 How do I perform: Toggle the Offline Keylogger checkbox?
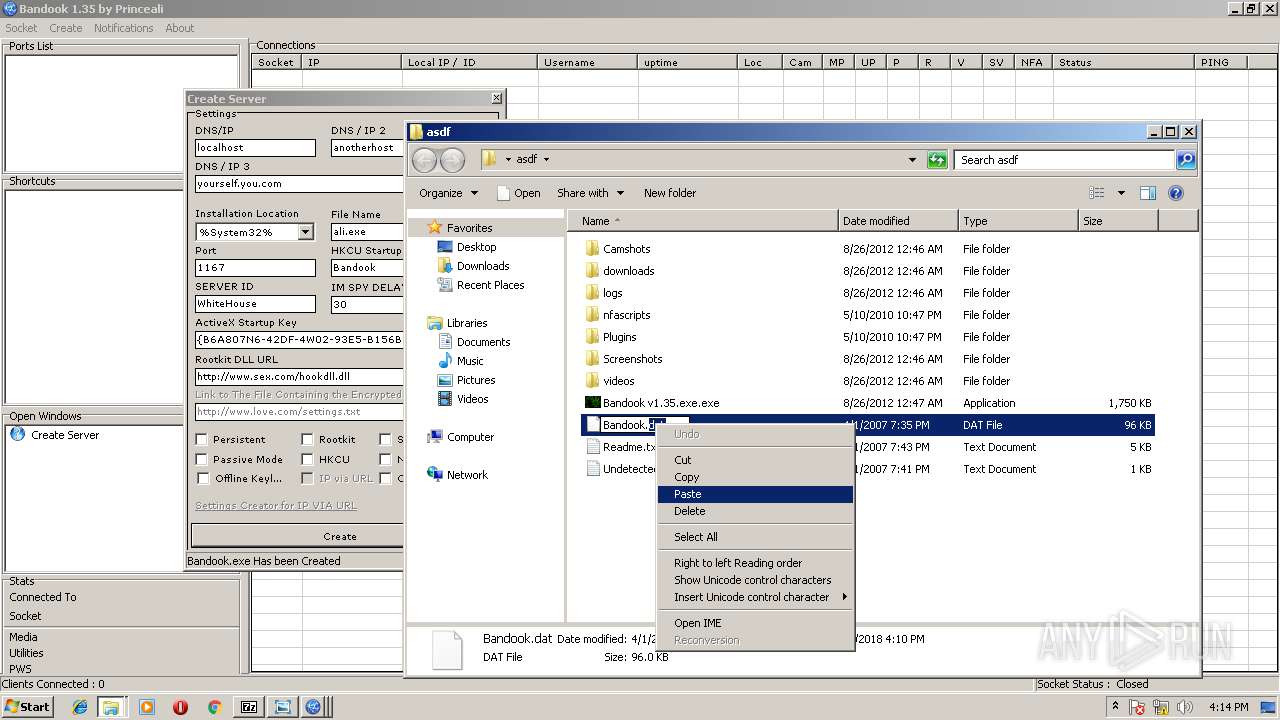tap(202, 478)
